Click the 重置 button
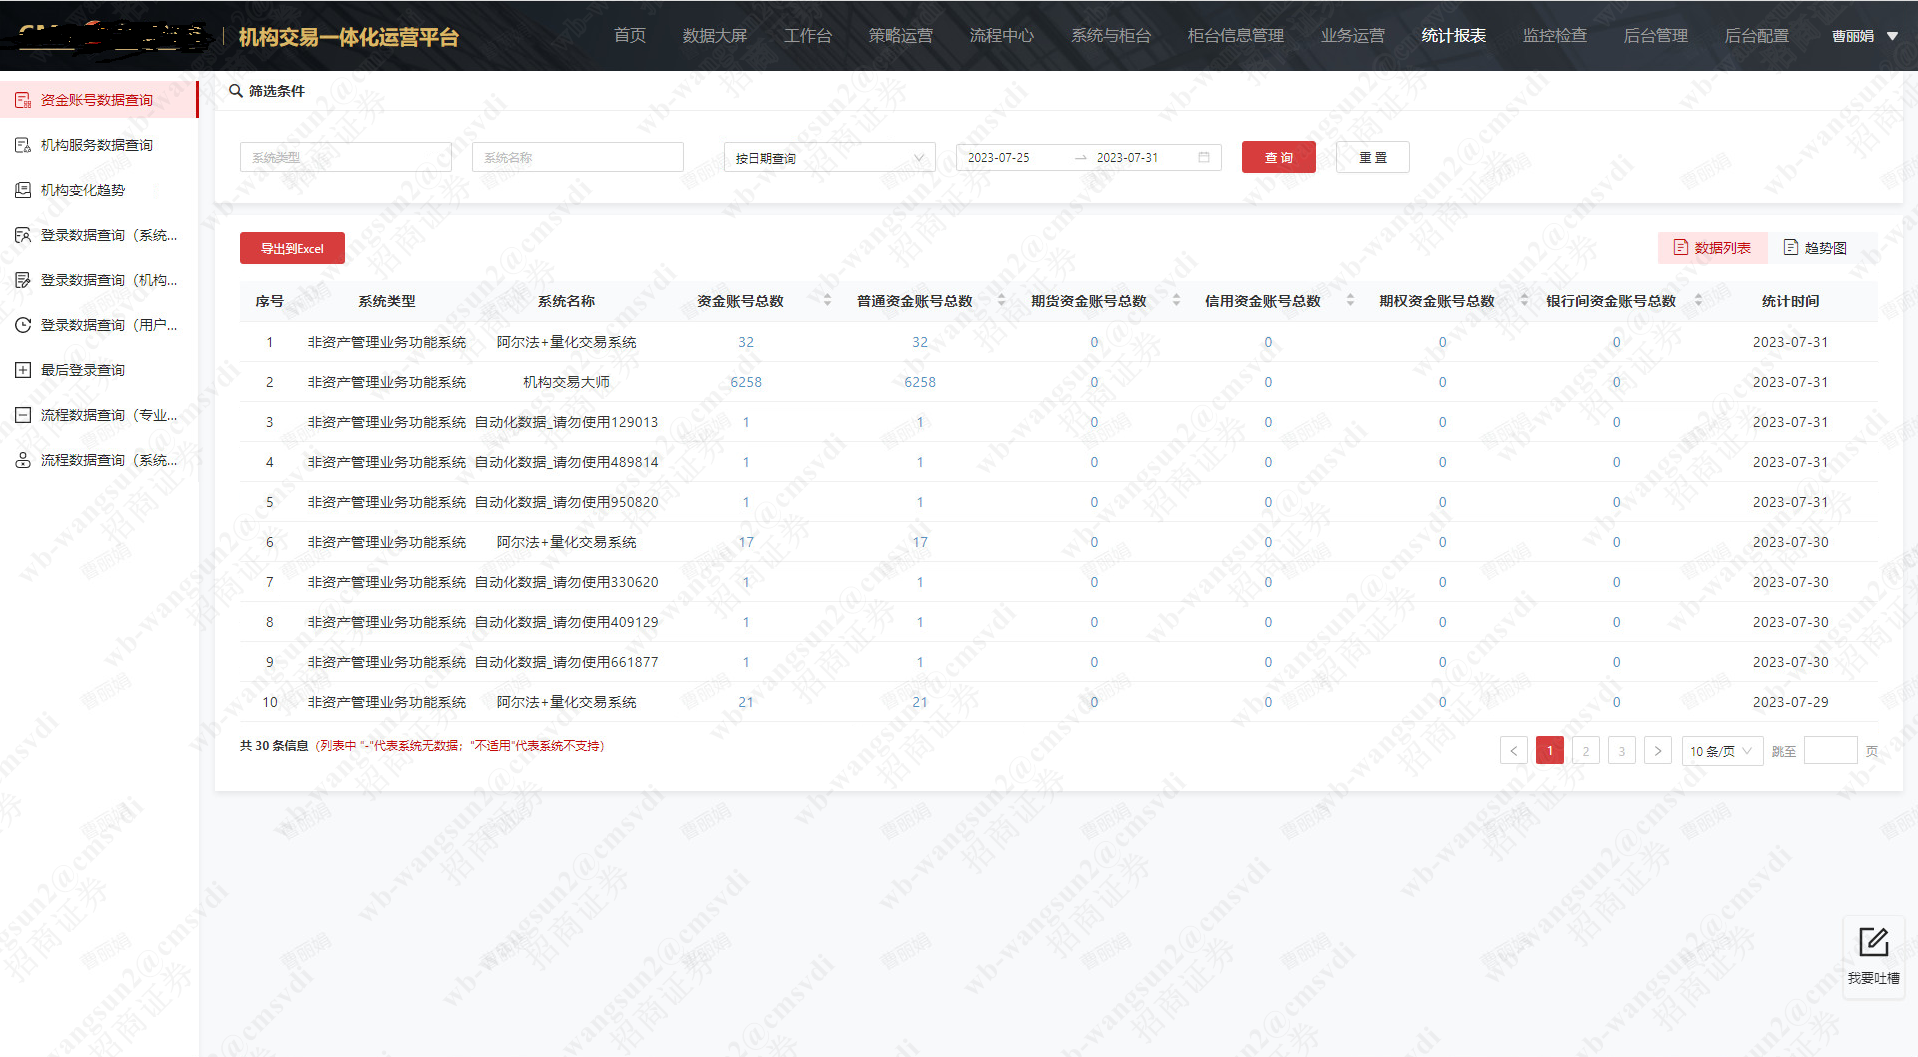This screenshot has width=1918, height=1057. coord(1373,157)
